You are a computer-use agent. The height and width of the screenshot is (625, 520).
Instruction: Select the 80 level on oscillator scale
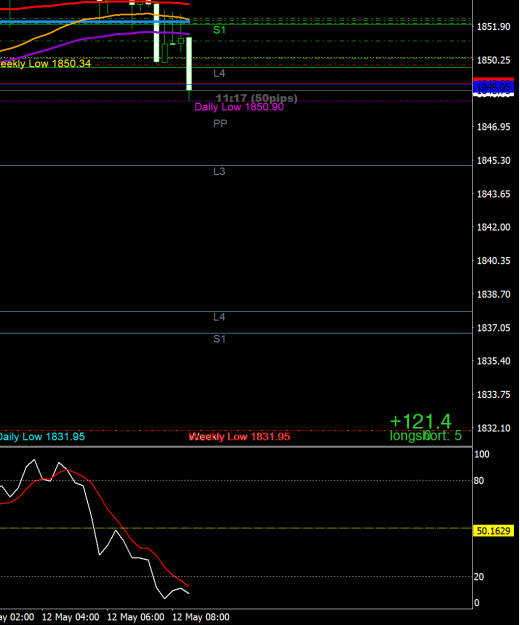point(479,481)
